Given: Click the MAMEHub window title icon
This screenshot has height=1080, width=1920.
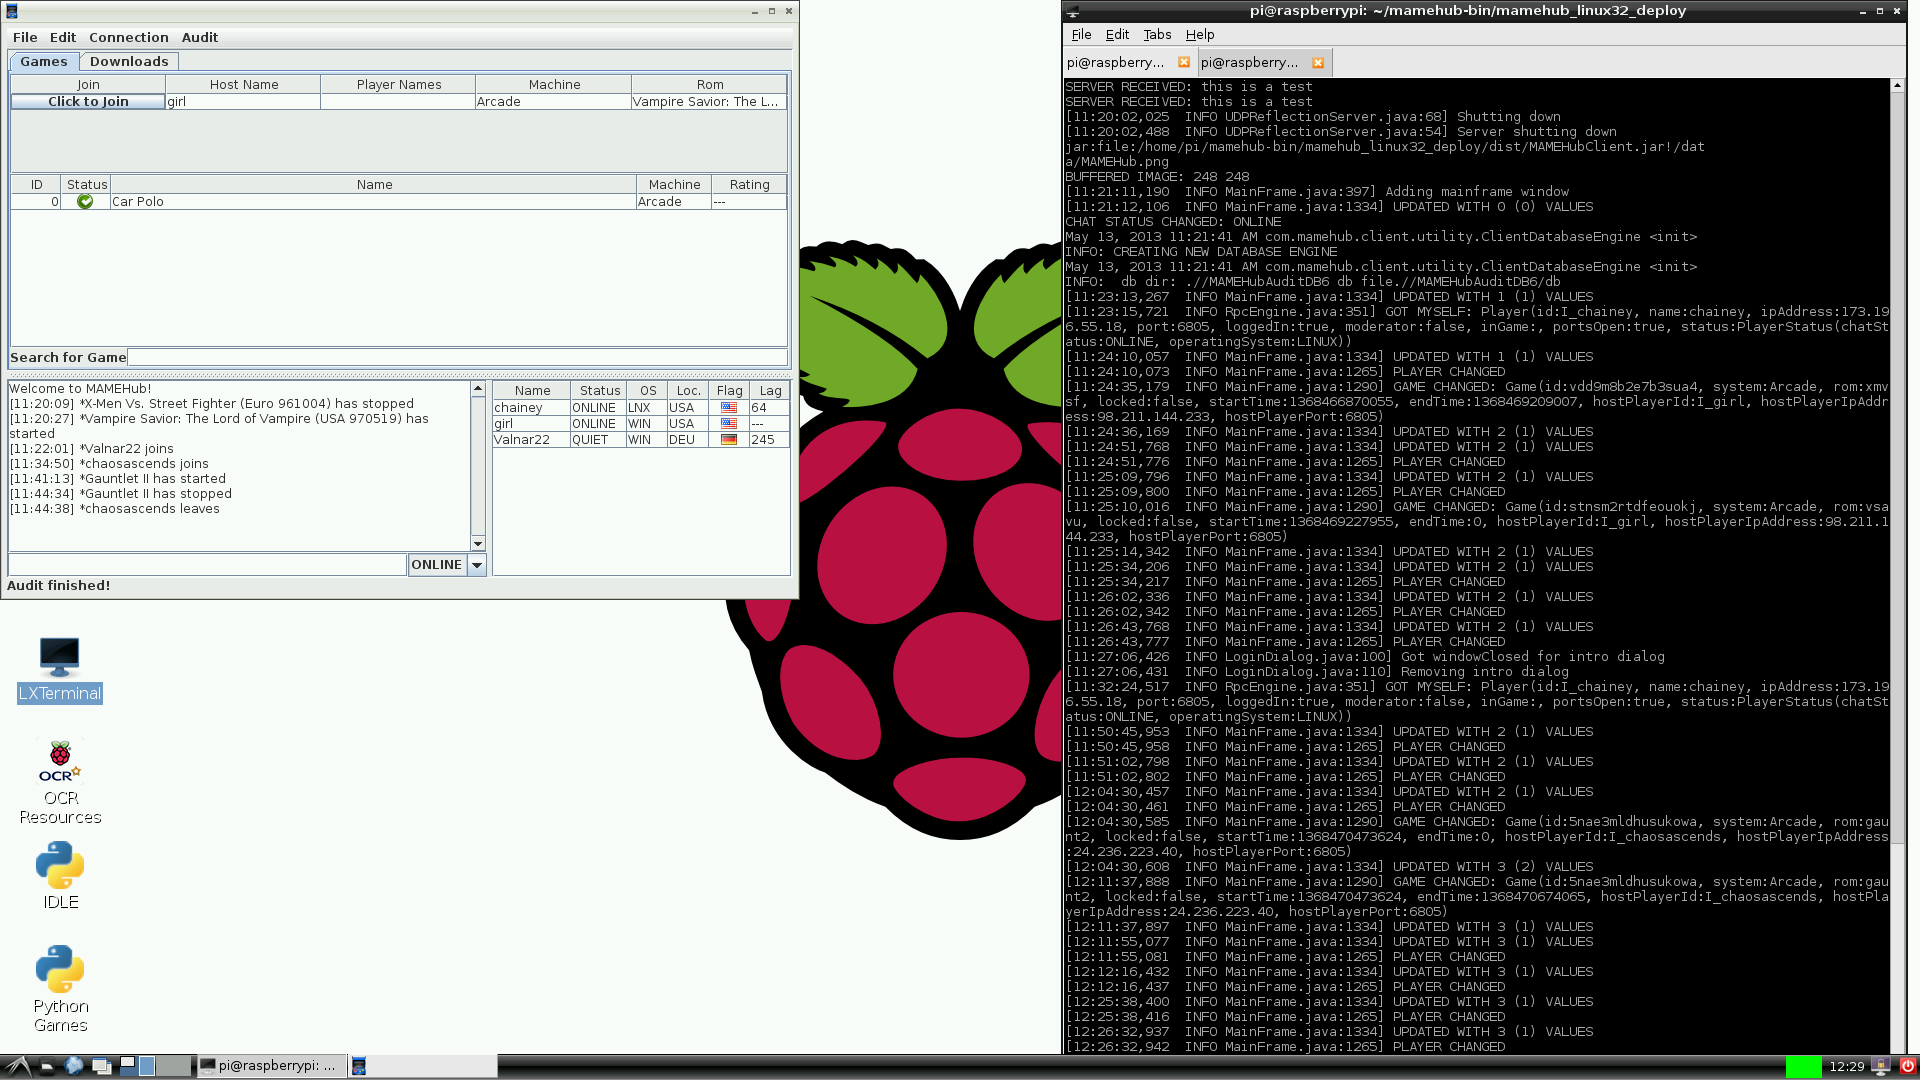Looking at the screenshot, I should click(x=11, y=11).
